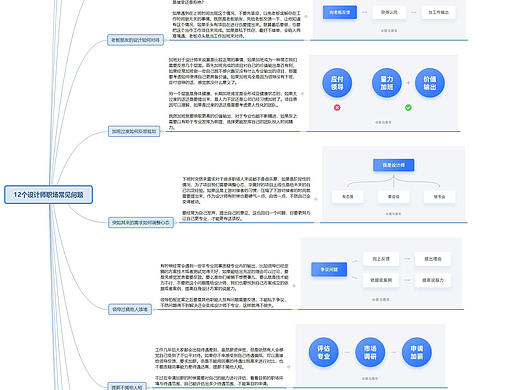Click the blue box labeled 争议问题

tap(329, 269)
